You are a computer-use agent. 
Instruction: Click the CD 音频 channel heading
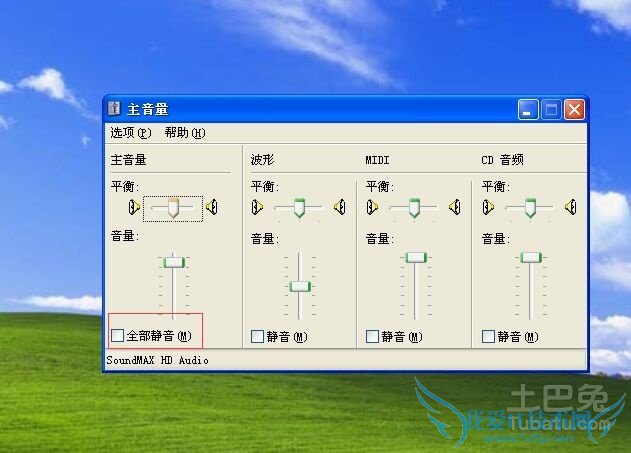tap(503, 160)
